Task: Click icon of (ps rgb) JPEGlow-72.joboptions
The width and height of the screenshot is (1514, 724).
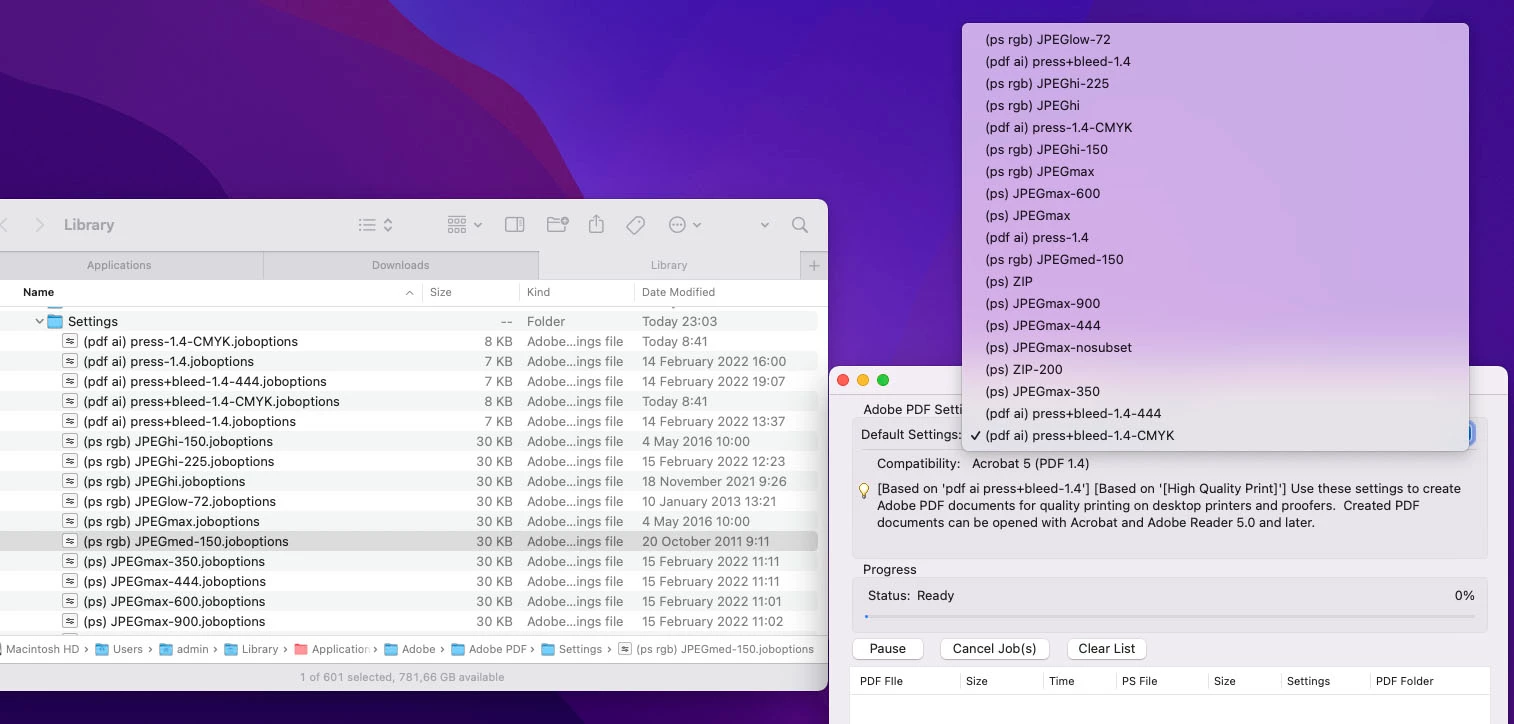Action: pyautogui.click(x=70, y=501)
